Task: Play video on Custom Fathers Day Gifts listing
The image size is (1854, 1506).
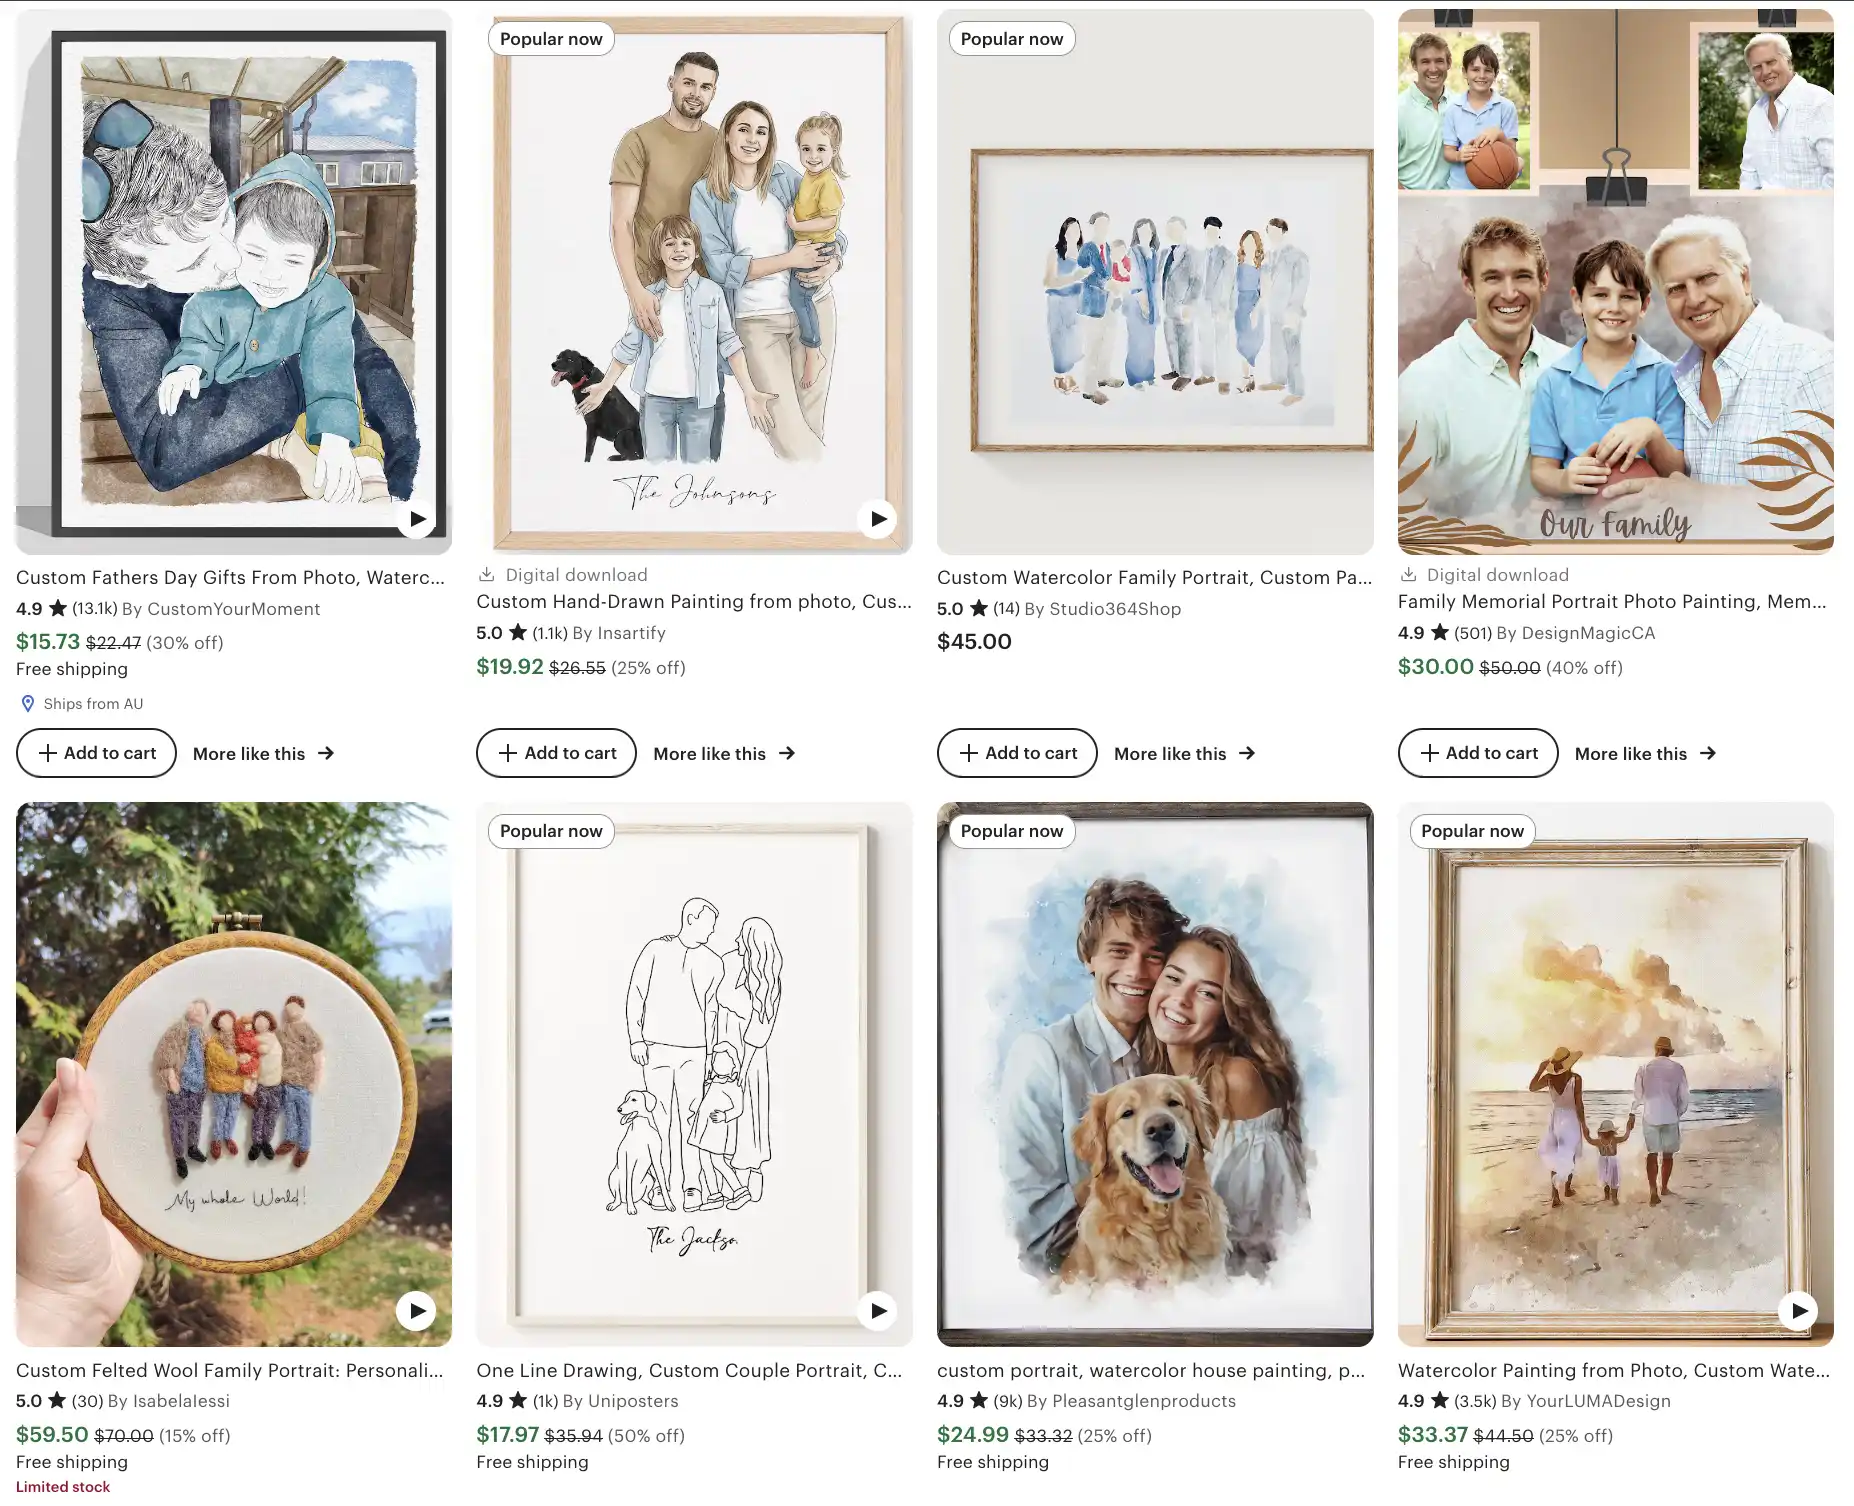Action: [x=417, y=519]
